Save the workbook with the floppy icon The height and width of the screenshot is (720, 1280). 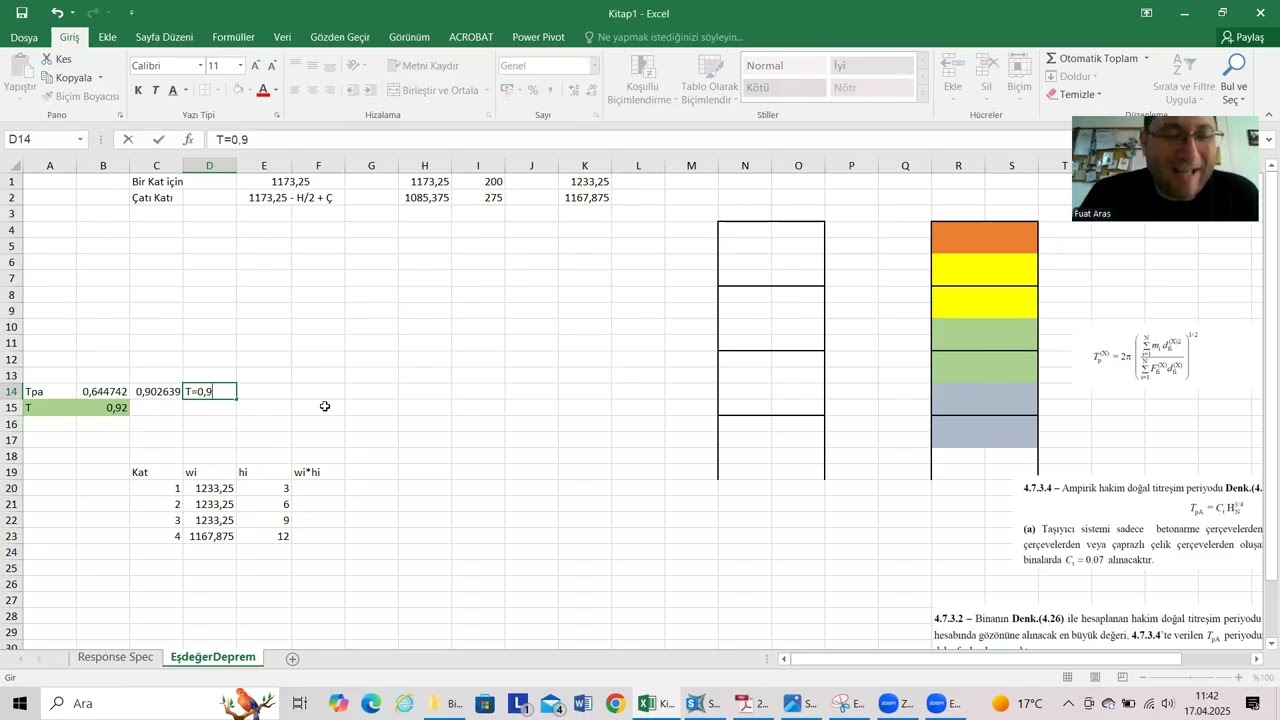tap(22, 13)
